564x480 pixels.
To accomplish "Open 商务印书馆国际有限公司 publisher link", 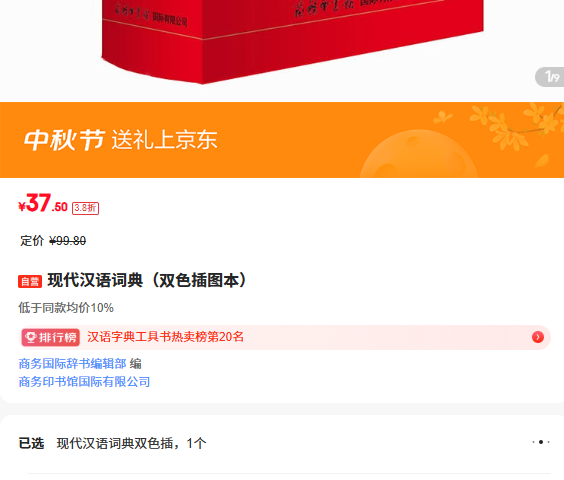I will tap(84, 382).
